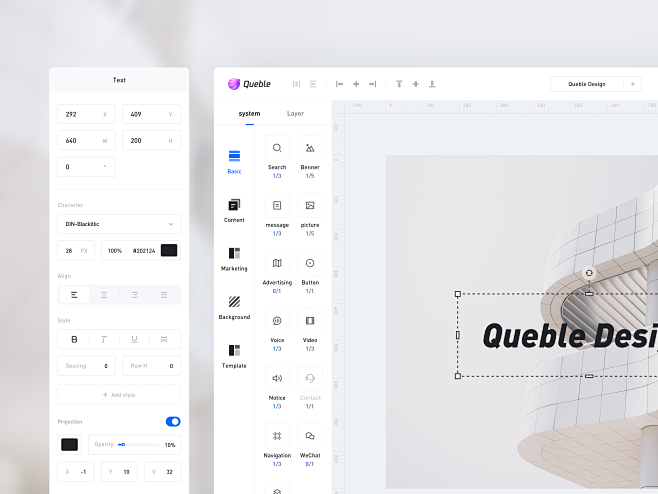Toggle italic text style
This screenshot has width=658, height=494.
pyautogui.click(x=104, y=339)
